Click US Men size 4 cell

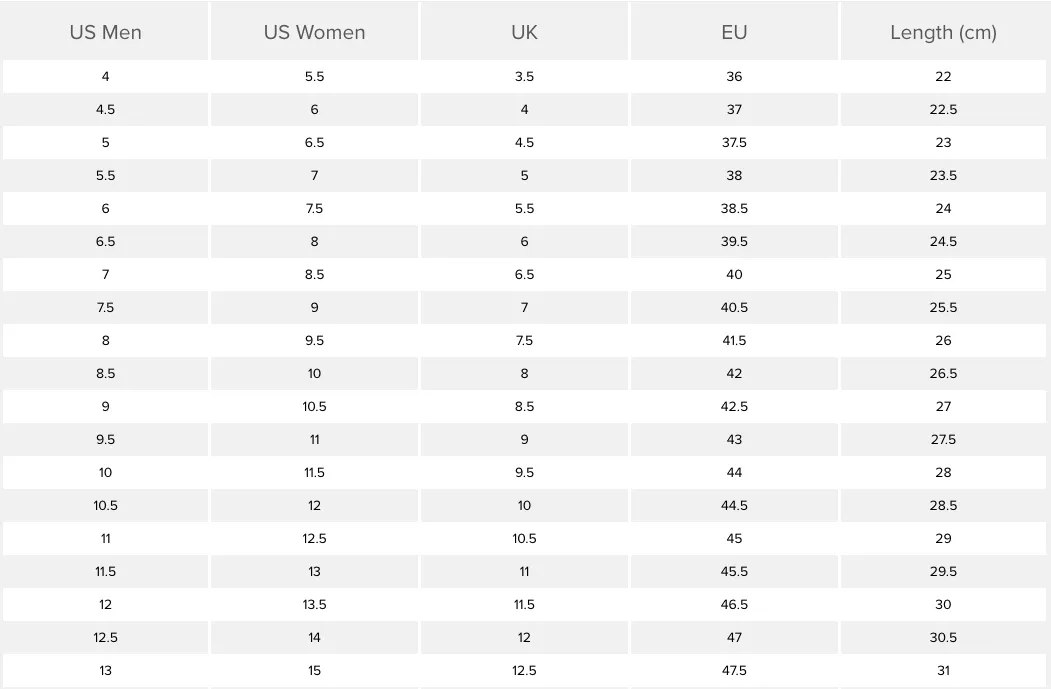tap(105, 76)
